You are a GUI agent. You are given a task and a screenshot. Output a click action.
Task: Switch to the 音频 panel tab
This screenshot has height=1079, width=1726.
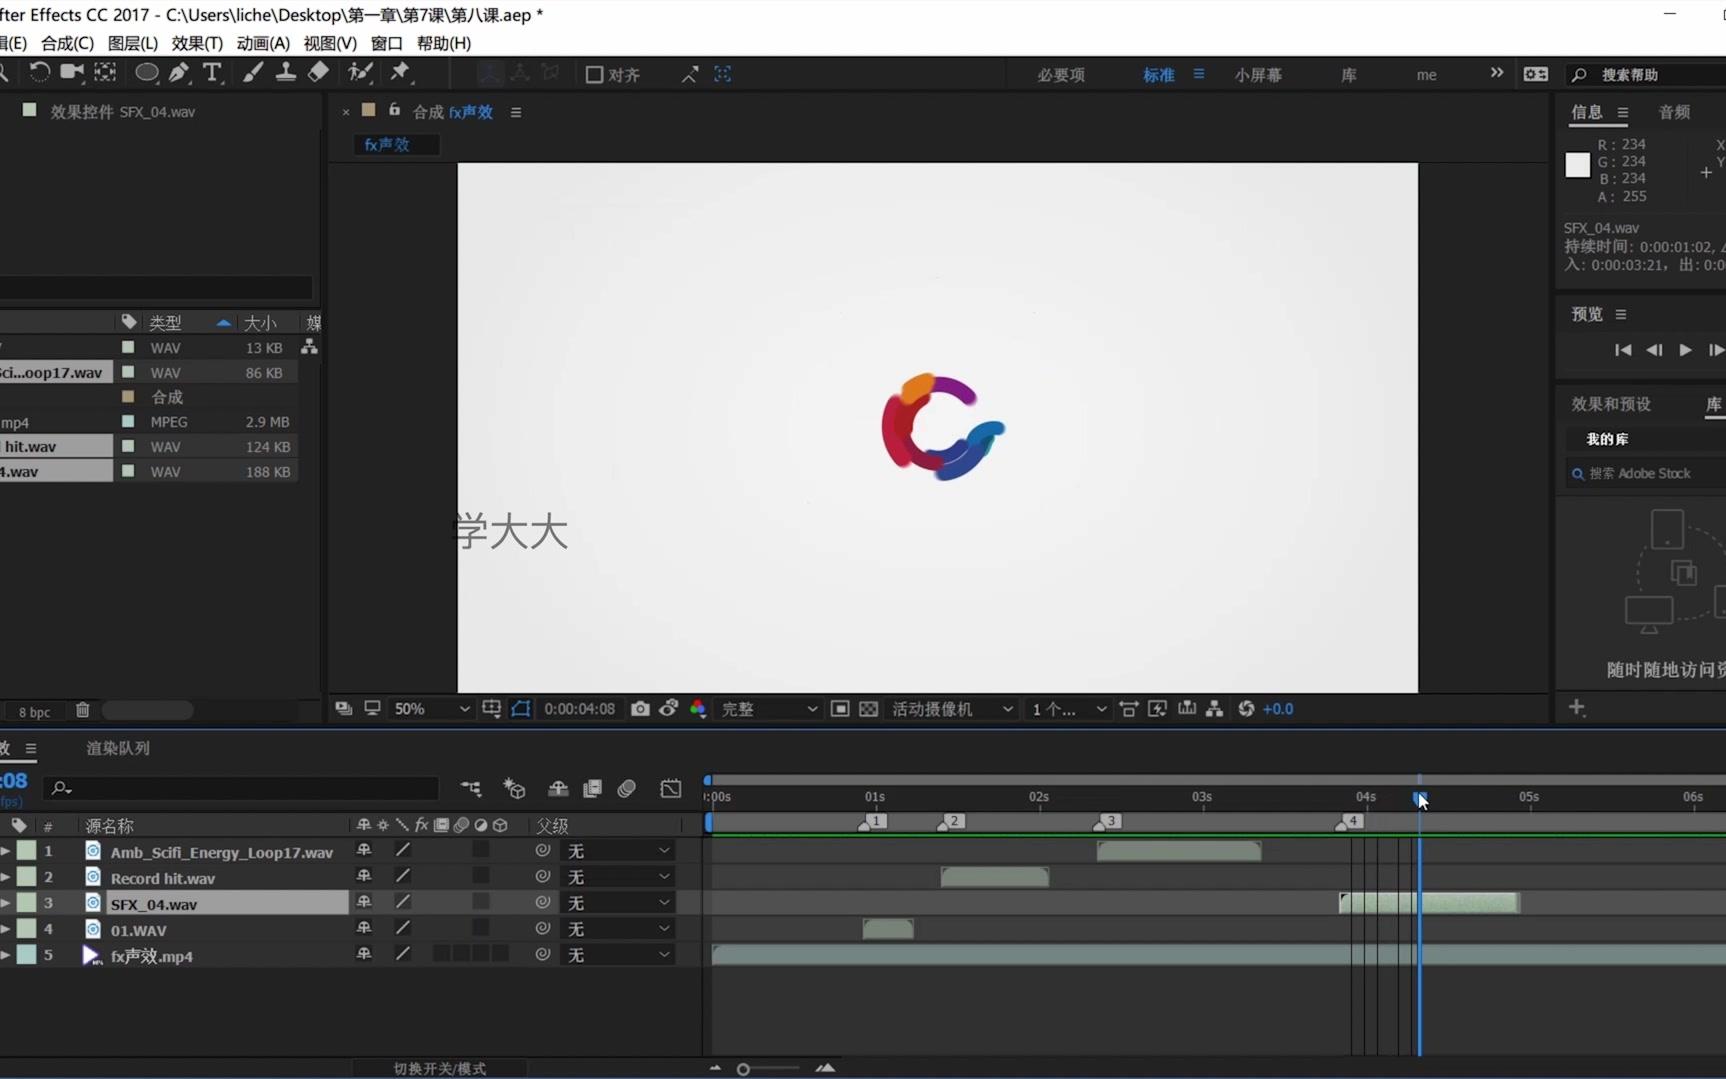pyautogui.click(x=1674, y=112)
